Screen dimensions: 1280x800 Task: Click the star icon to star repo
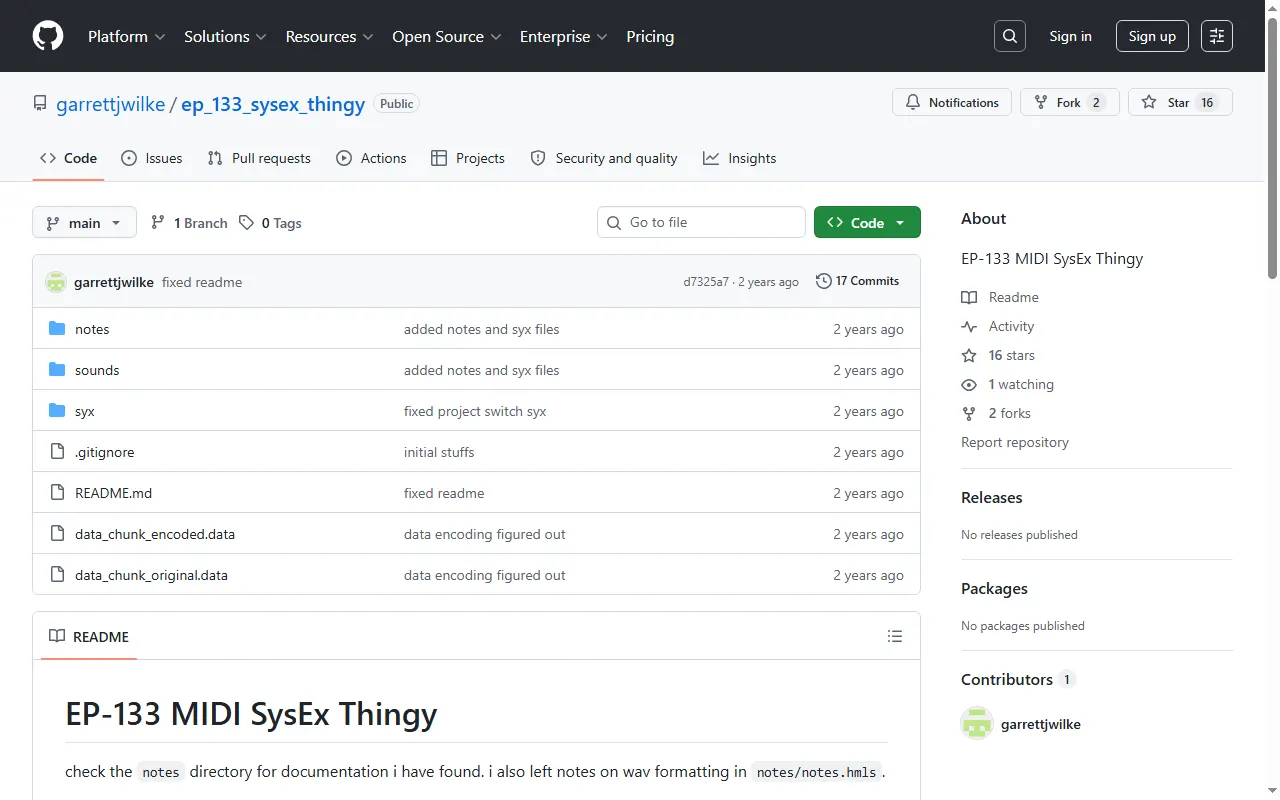coord(1149,102)
